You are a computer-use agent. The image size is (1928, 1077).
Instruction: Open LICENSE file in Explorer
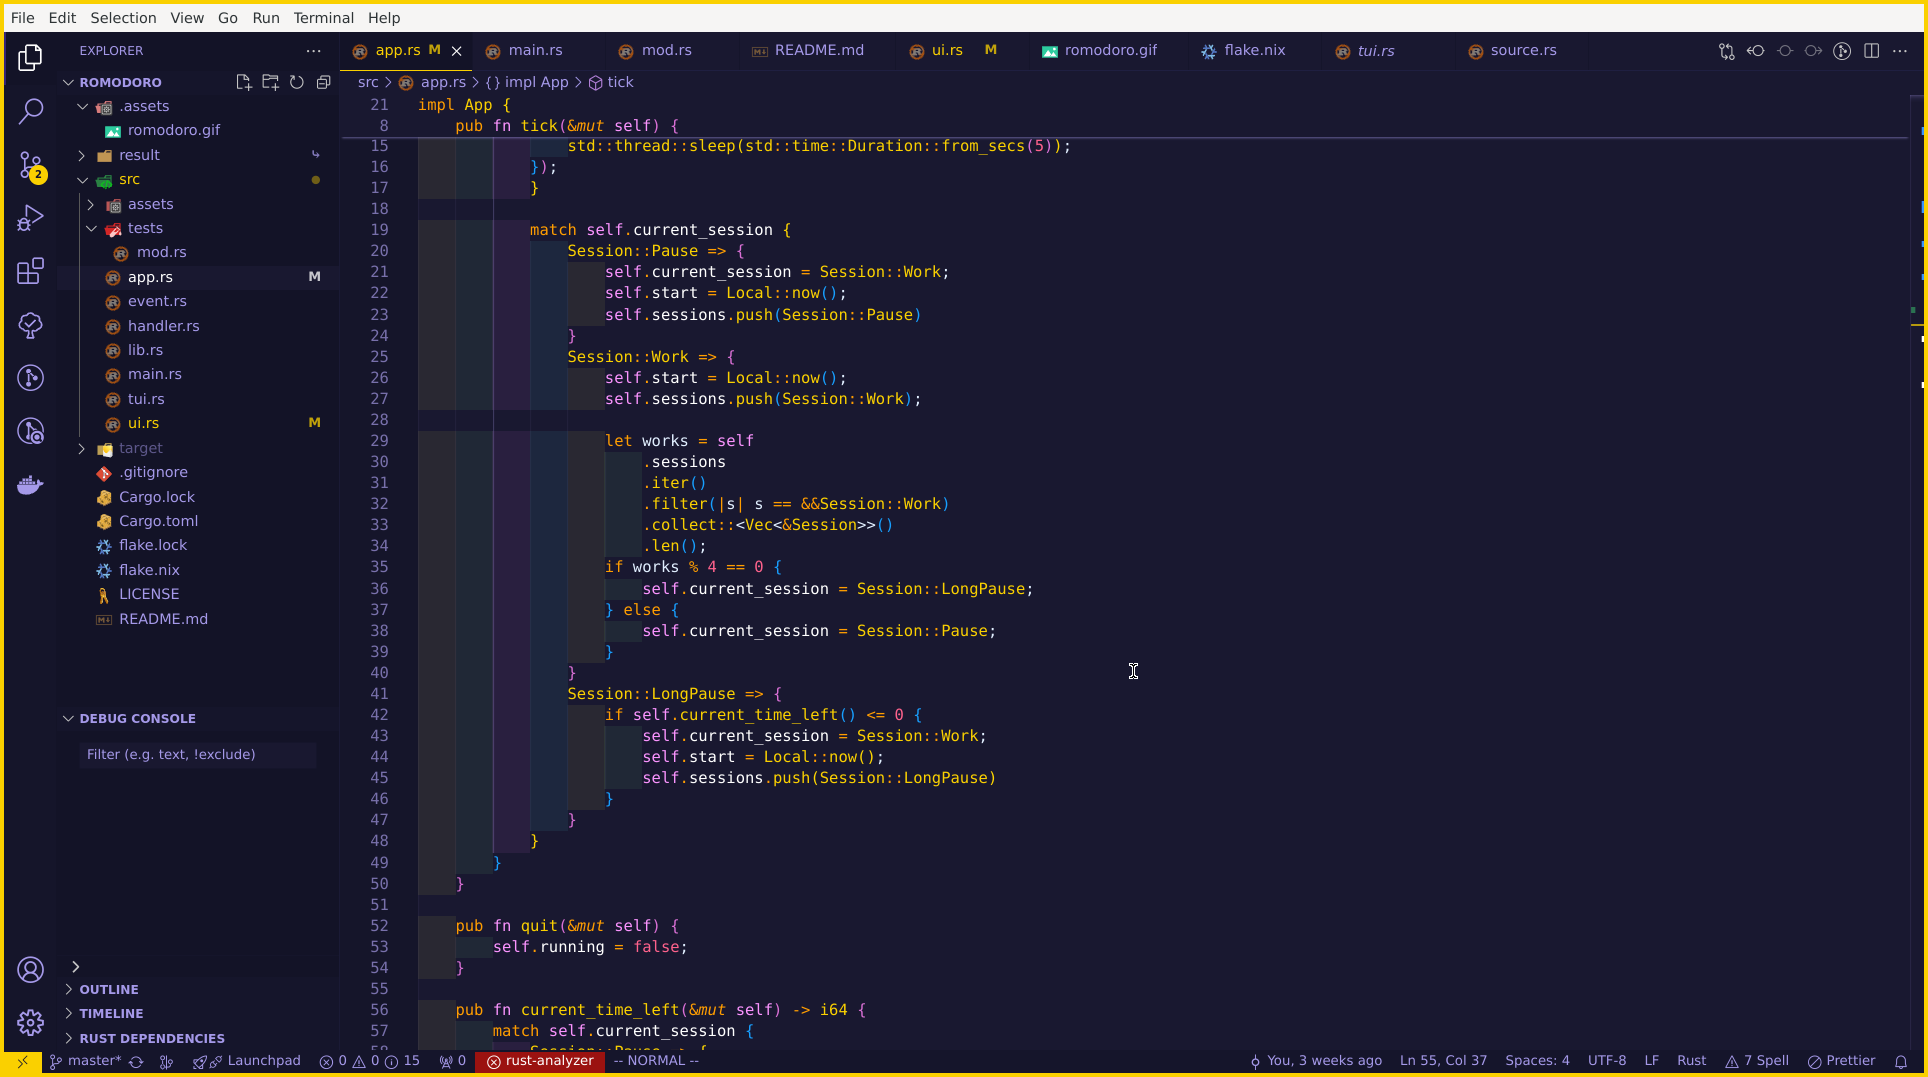point(149,594)
